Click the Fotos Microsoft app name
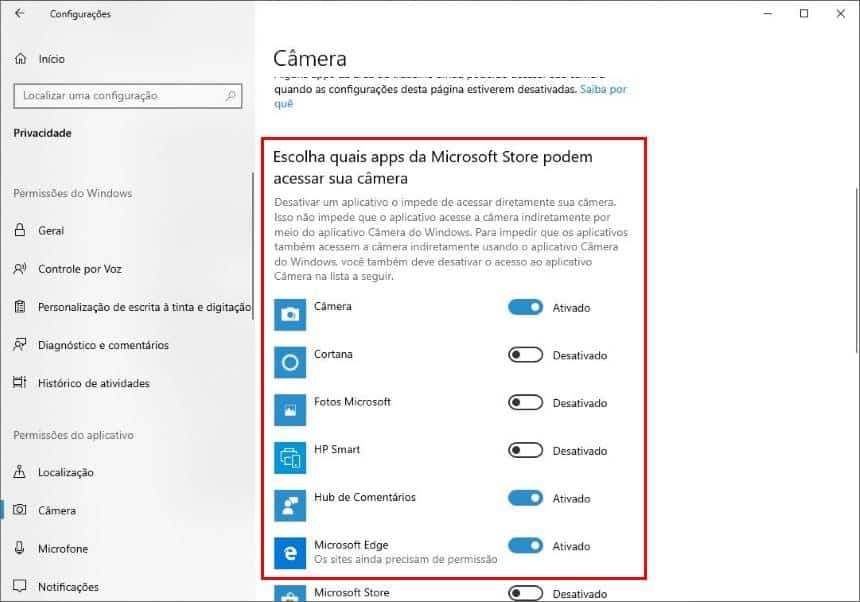The image size is (860, 602). 352,401
